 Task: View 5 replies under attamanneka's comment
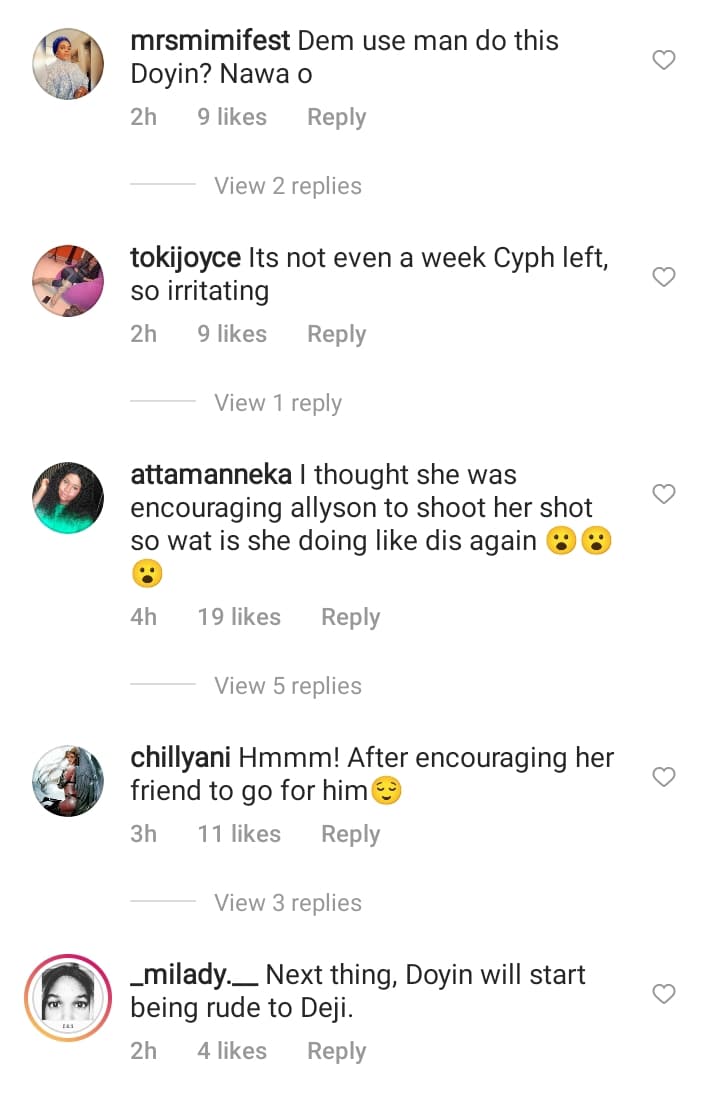coord(288,686)
